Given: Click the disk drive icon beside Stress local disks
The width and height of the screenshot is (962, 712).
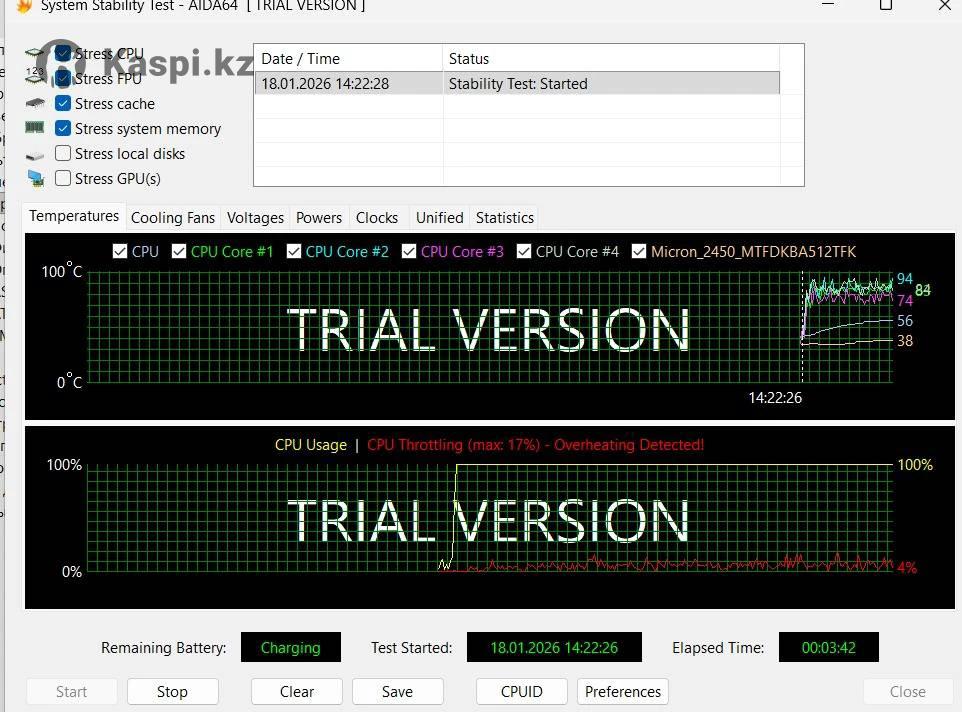Looking at the screenshot, I should (35, 154).
